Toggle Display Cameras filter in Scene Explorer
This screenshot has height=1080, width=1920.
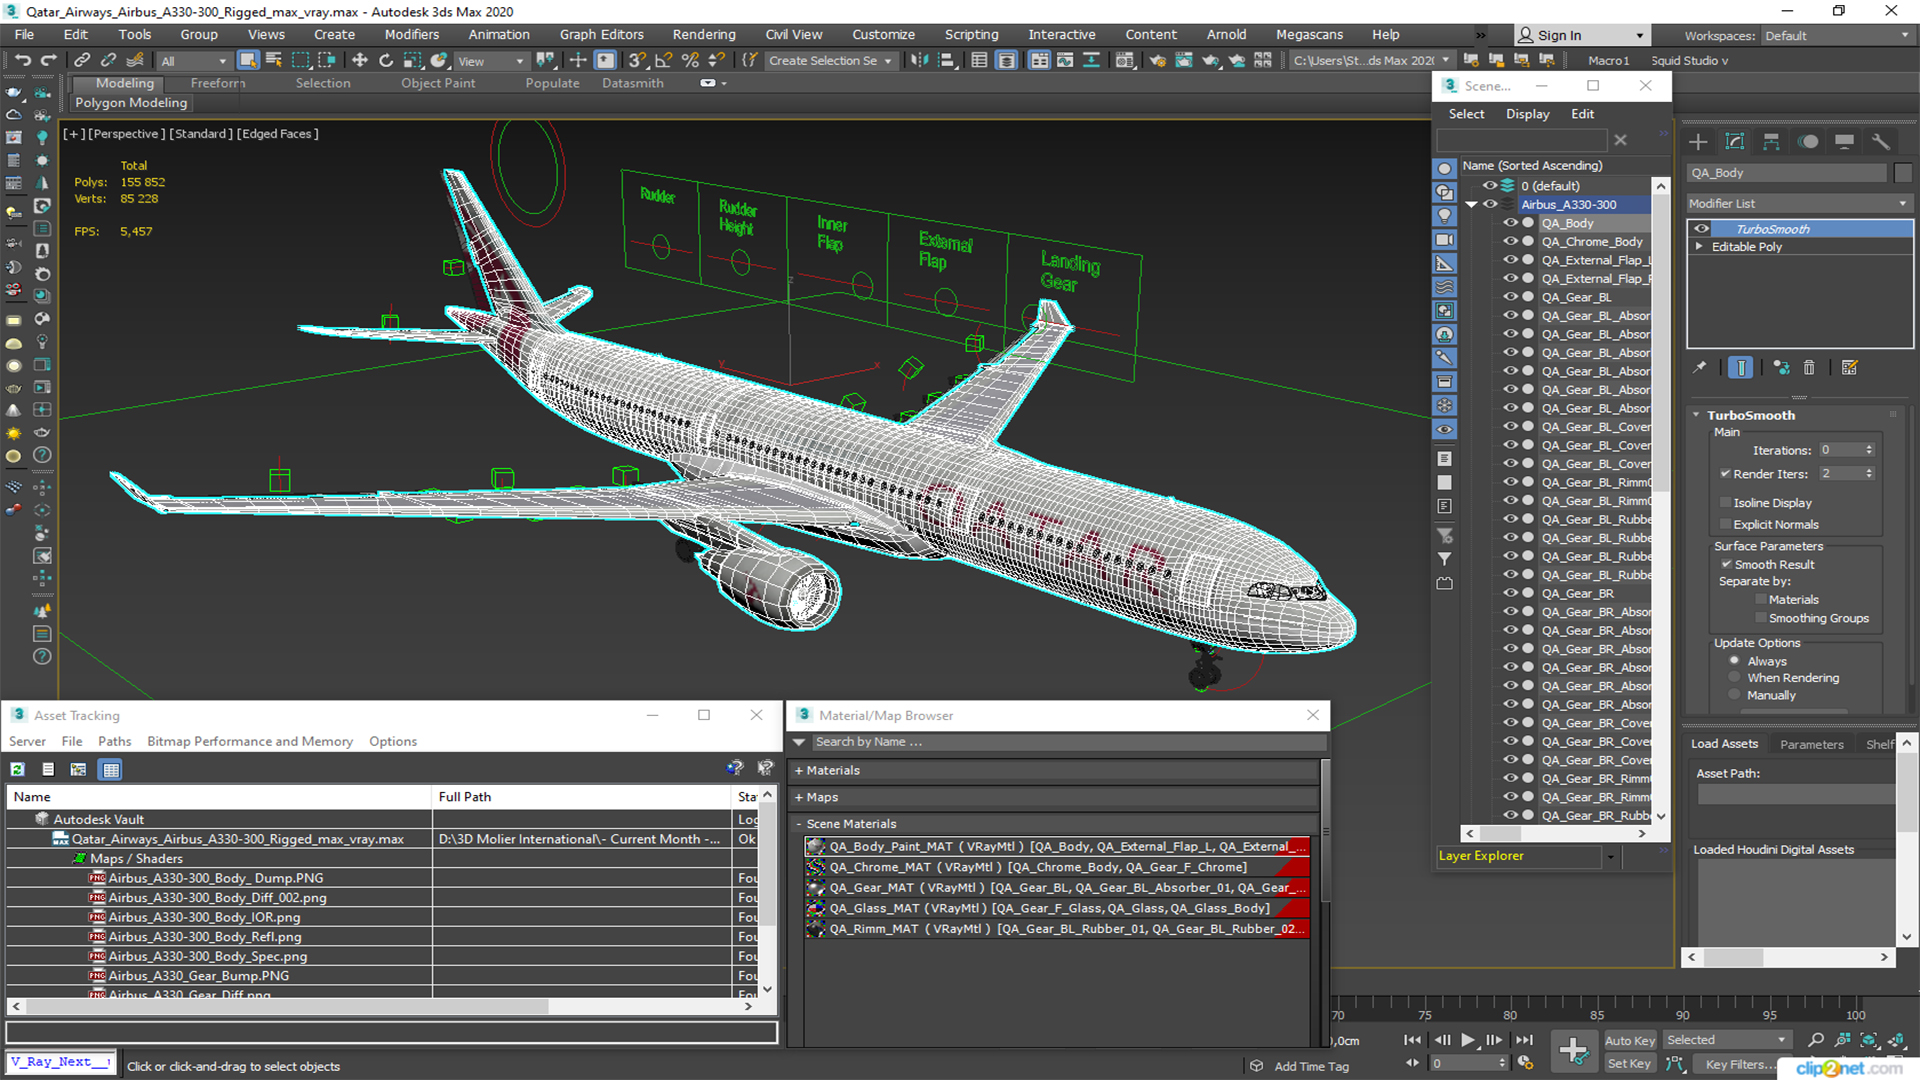click(1445, 240)
